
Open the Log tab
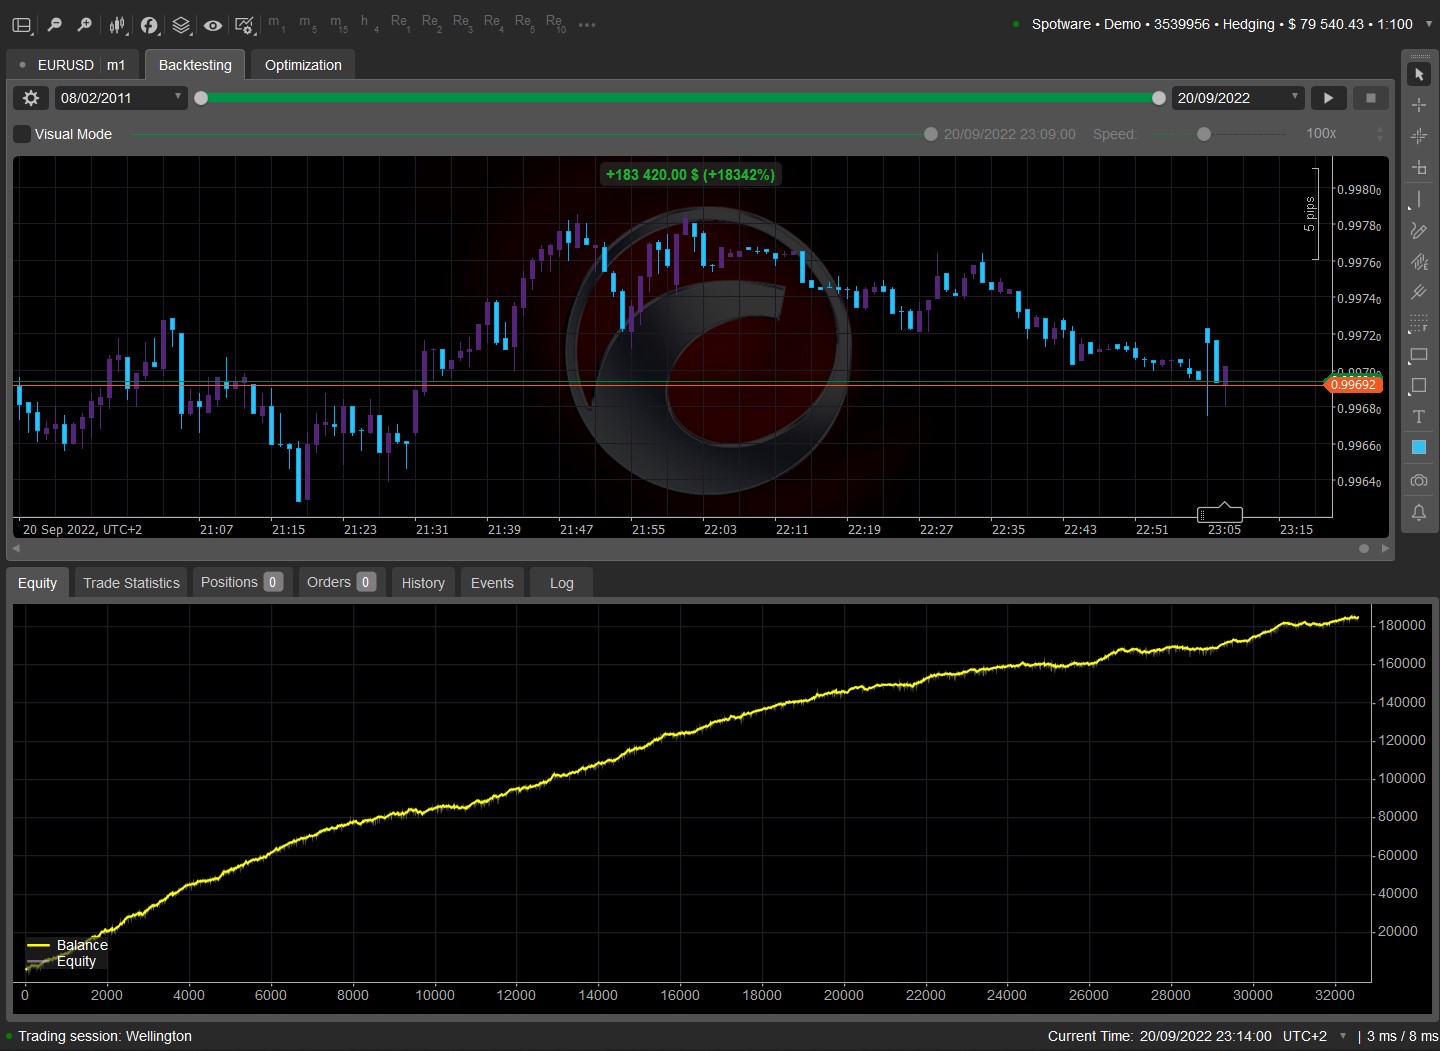click(x=562, y=583)
